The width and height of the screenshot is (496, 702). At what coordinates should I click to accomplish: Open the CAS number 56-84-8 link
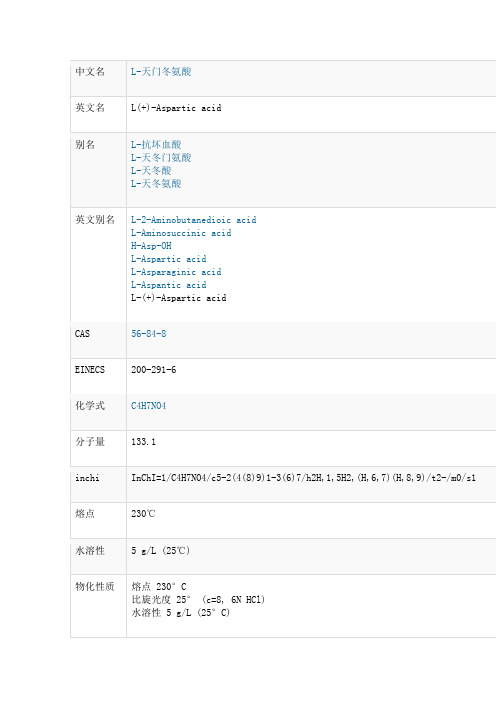(x=149, y=334)
